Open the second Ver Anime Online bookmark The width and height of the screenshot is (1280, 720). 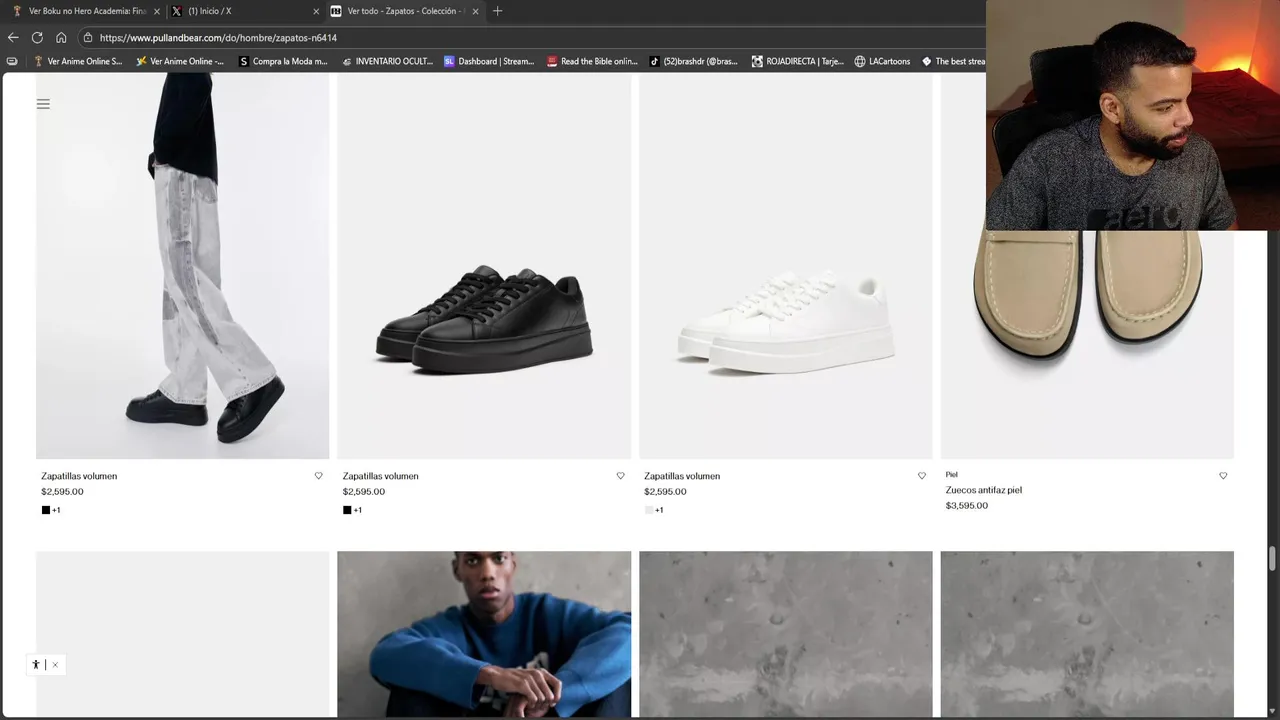[181, 61]
